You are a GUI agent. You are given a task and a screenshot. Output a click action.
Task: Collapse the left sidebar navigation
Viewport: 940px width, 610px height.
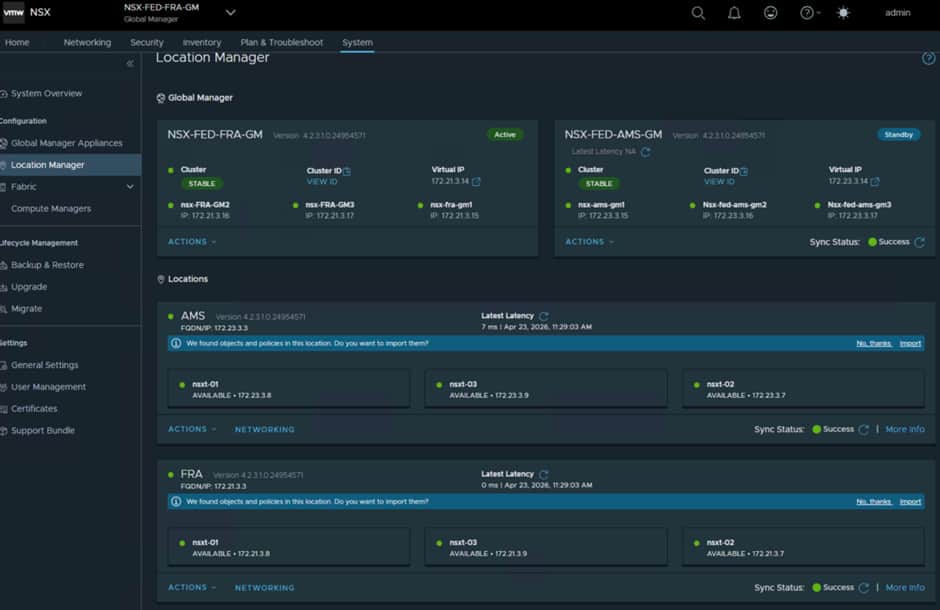(x=130, y=64)
